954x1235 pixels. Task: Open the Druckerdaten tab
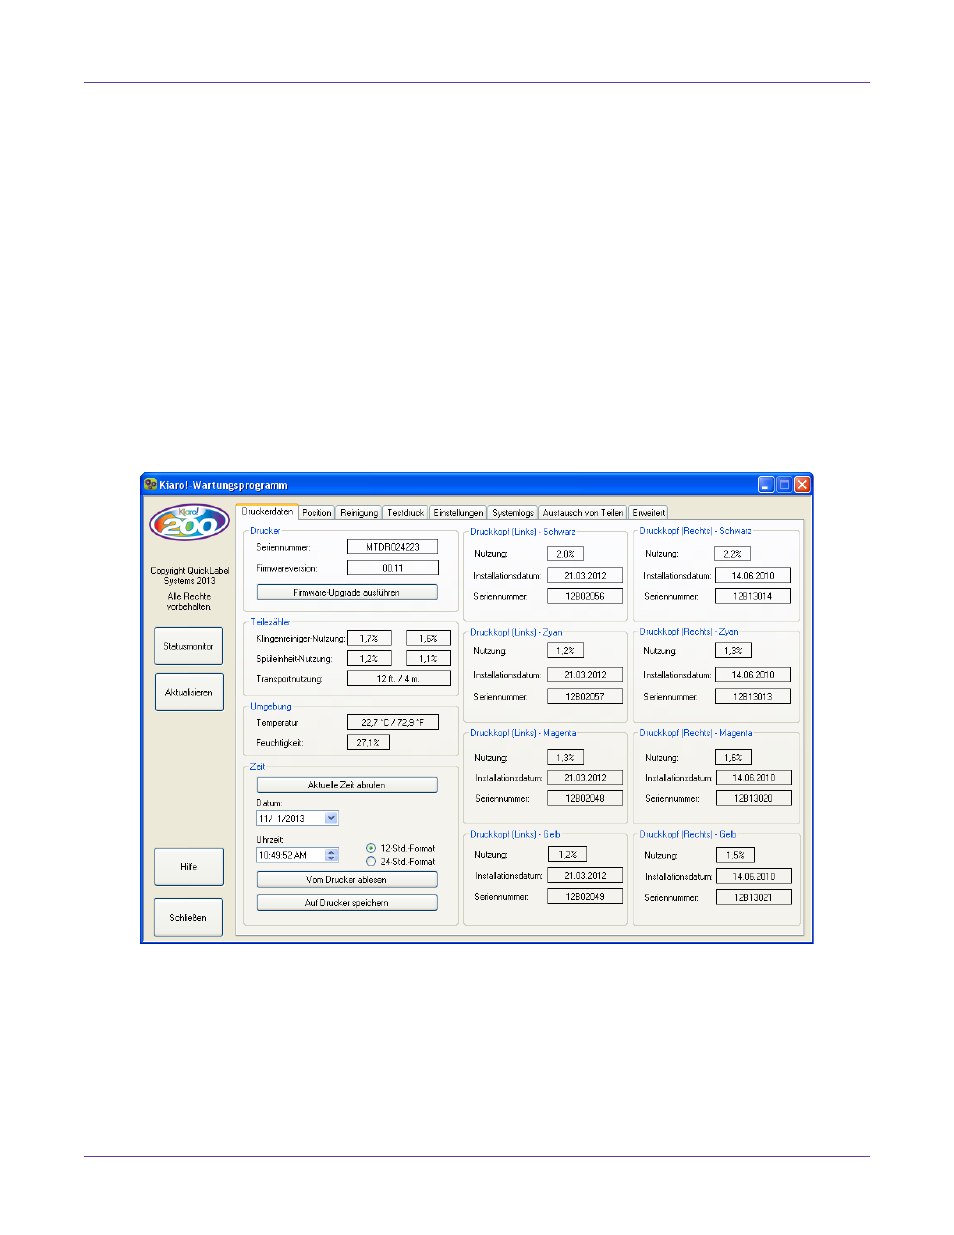[267, 511]
